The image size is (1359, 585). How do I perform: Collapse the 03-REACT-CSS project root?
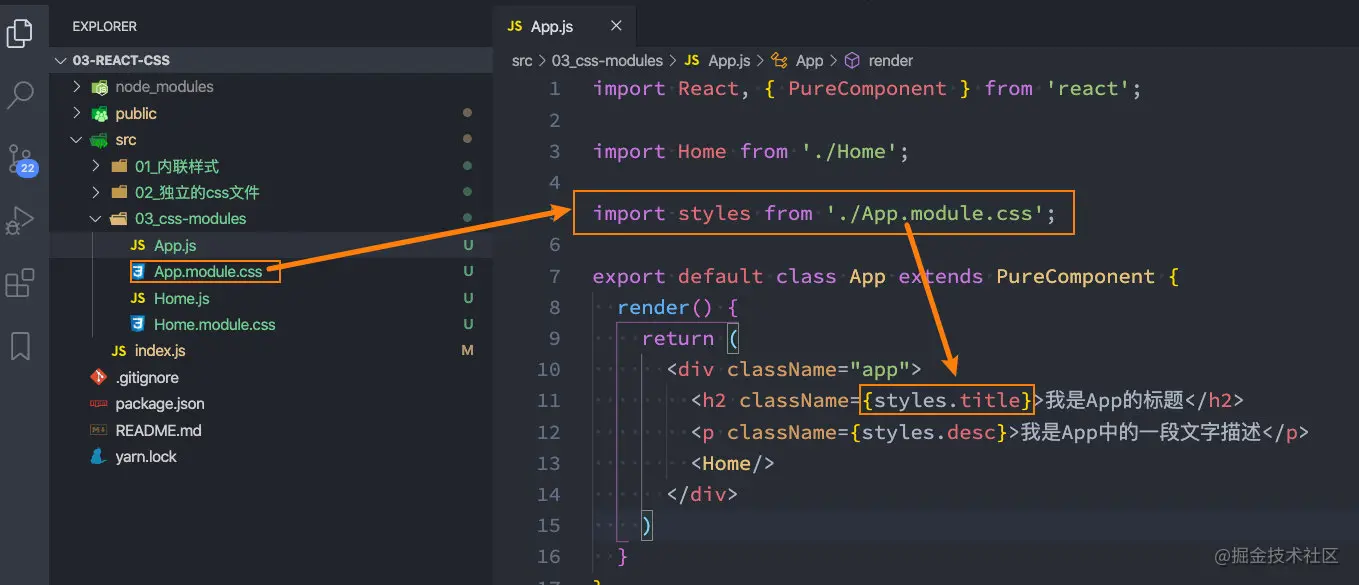pyautogui.click(x=62, y=61)
